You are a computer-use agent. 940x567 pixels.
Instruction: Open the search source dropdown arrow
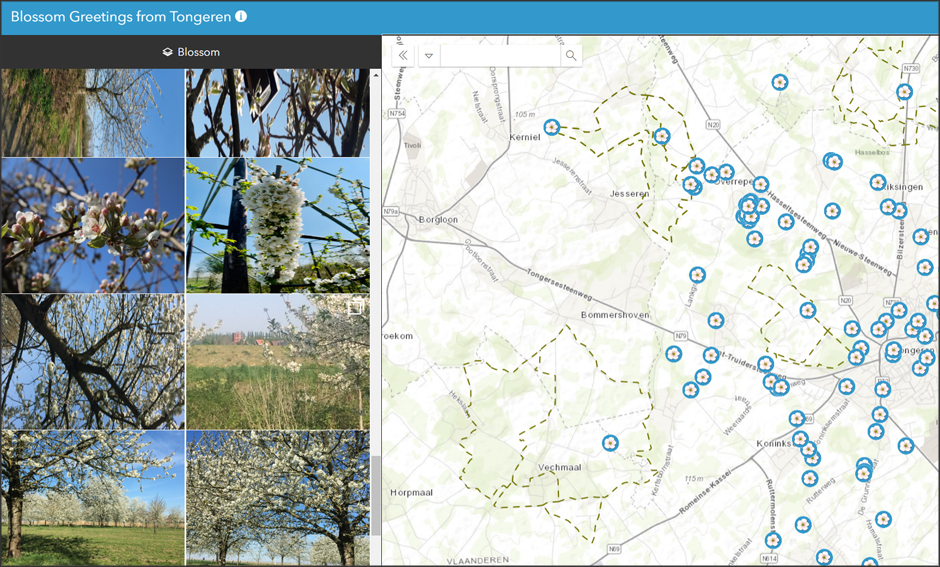[x=429, y=56]
